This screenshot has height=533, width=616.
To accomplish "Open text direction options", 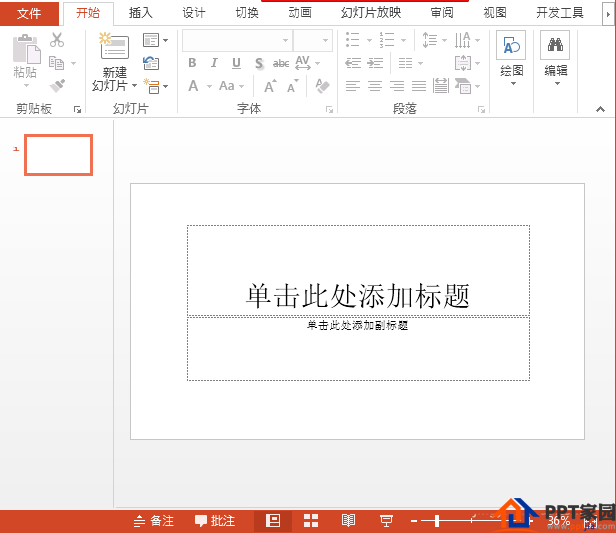I will [x=467, y=40].
